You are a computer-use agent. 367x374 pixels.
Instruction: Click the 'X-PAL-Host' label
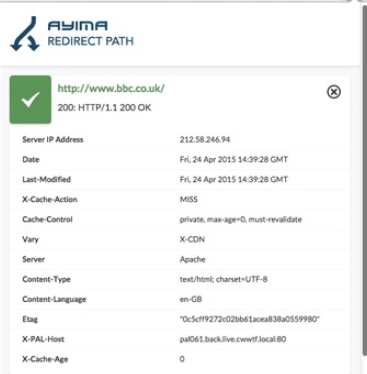point(43,339)
